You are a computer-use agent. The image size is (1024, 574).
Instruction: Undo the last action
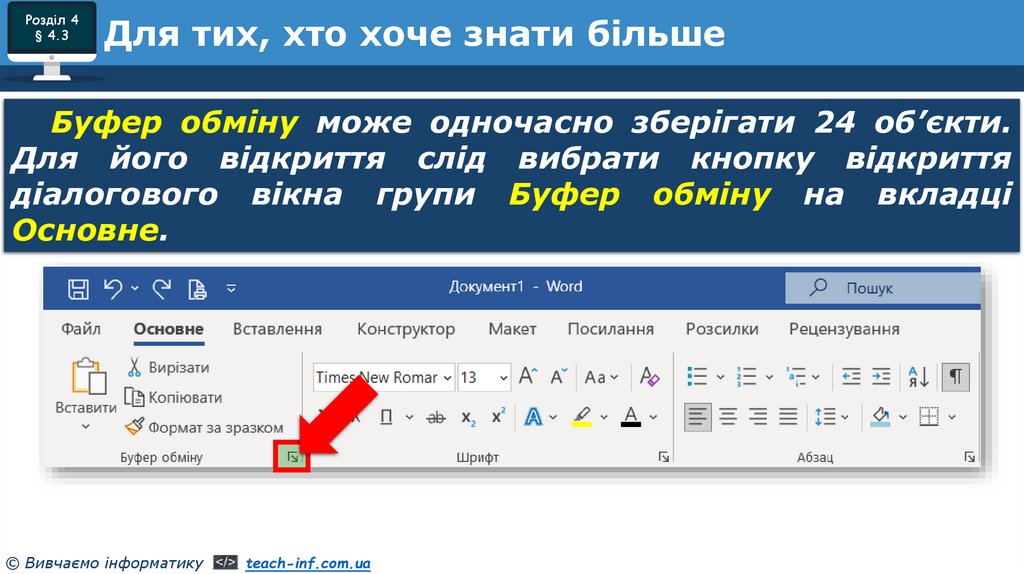pyautogui.click(x=113, y=289)
